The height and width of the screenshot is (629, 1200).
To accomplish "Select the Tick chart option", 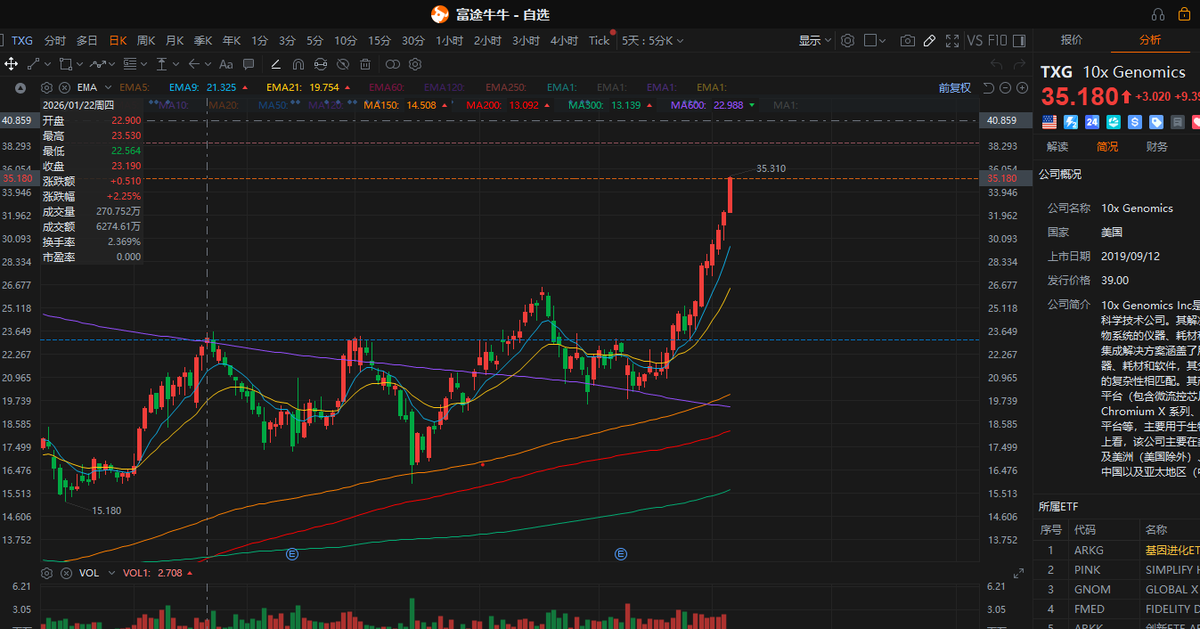I will pyautogui.click(x=599, y=41).
